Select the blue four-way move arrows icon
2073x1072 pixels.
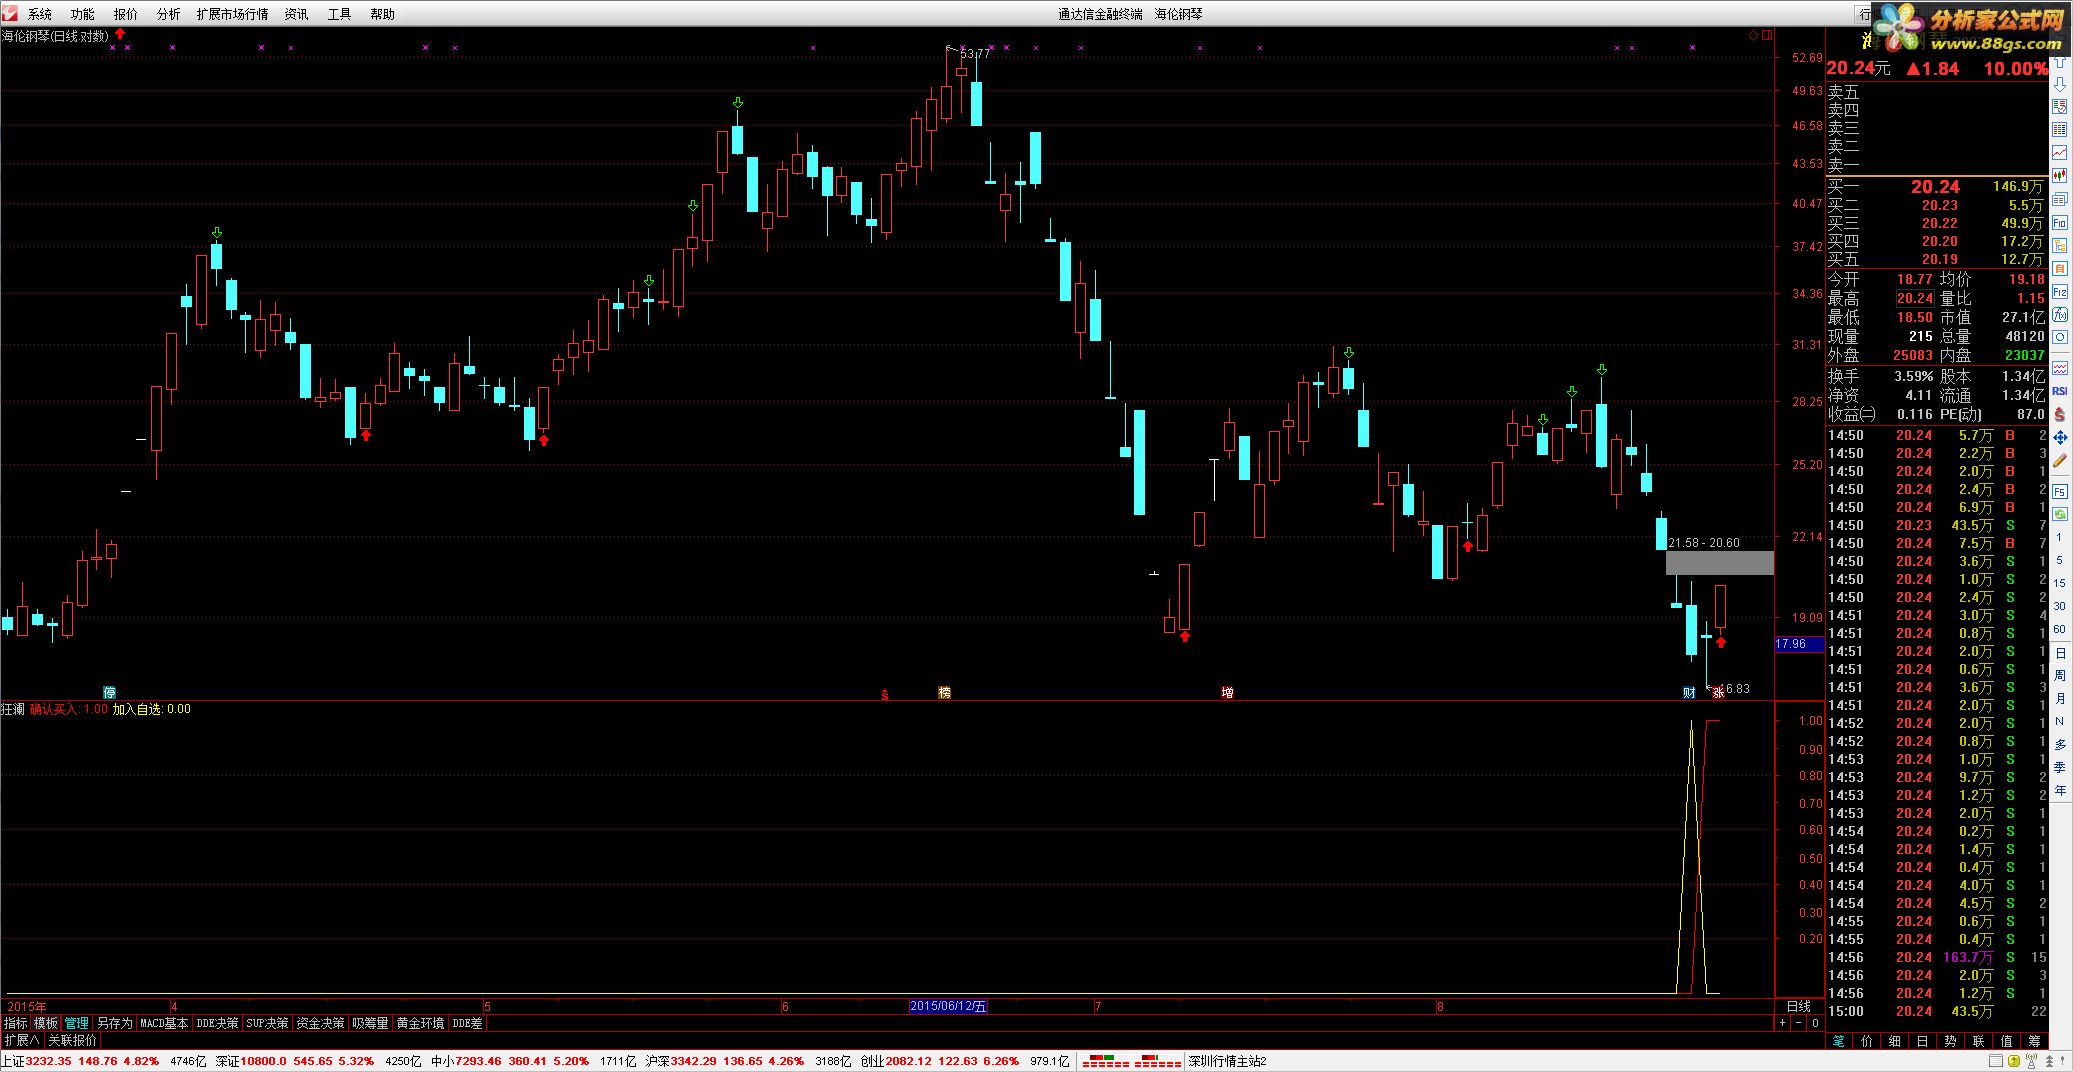(2060, 437)
